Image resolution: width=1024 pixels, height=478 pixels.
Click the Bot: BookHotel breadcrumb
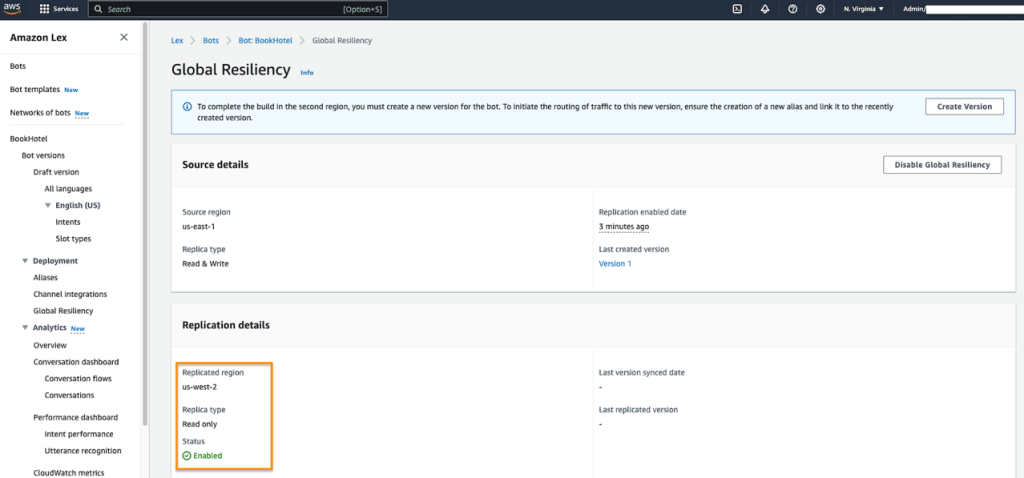[265, 40]
